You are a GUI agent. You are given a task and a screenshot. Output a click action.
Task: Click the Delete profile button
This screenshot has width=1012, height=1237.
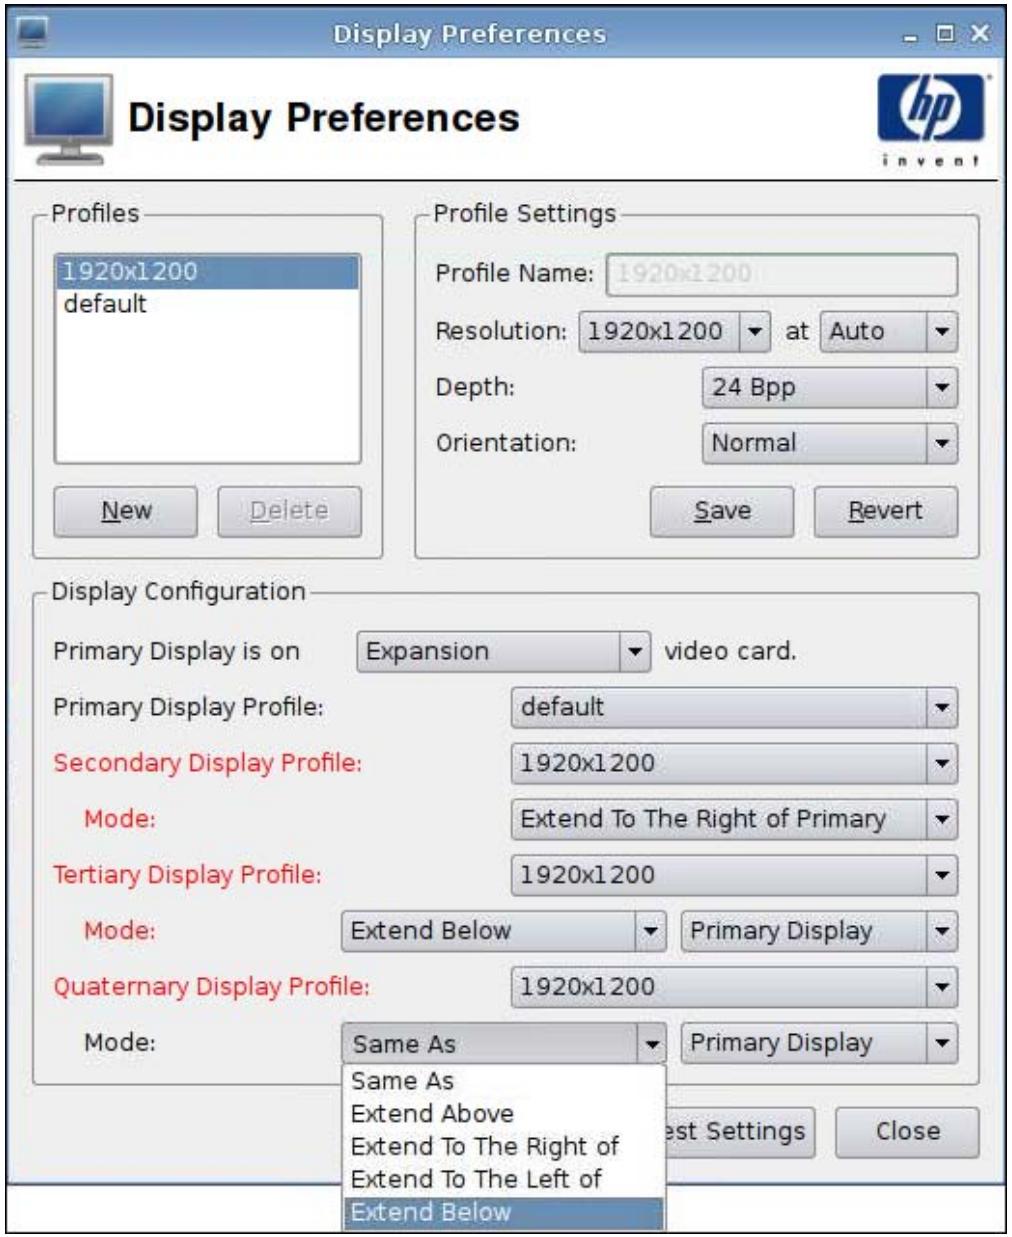pyautogui.click(x=289, y=511)
